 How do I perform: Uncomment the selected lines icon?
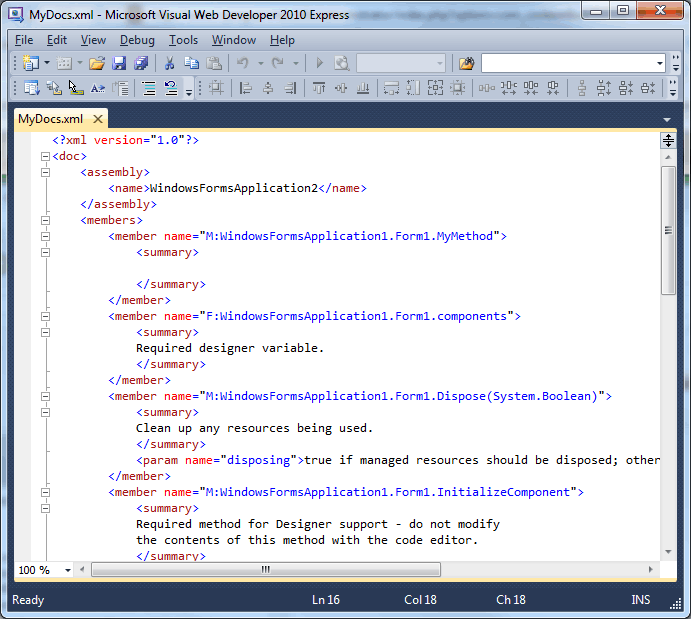[x=171, y=88]
